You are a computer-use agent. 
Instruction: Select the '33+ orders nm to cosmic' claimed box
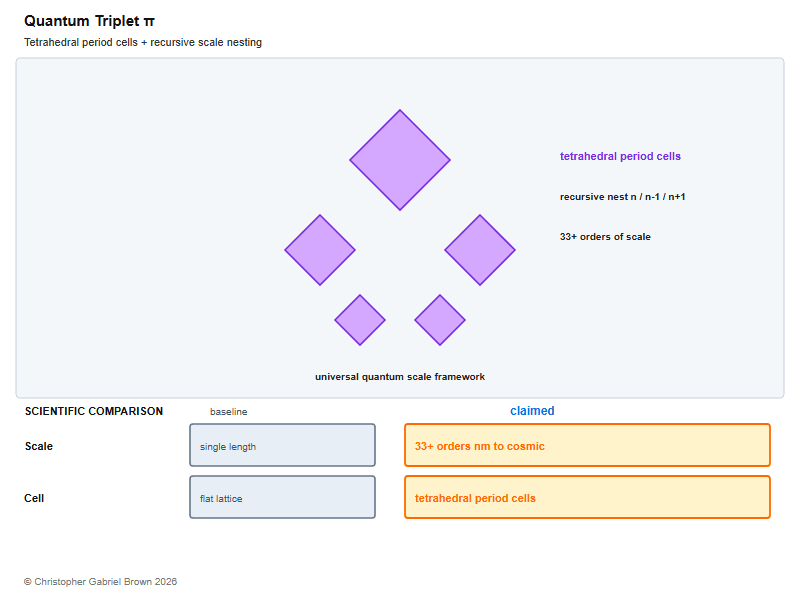point(587,445)
